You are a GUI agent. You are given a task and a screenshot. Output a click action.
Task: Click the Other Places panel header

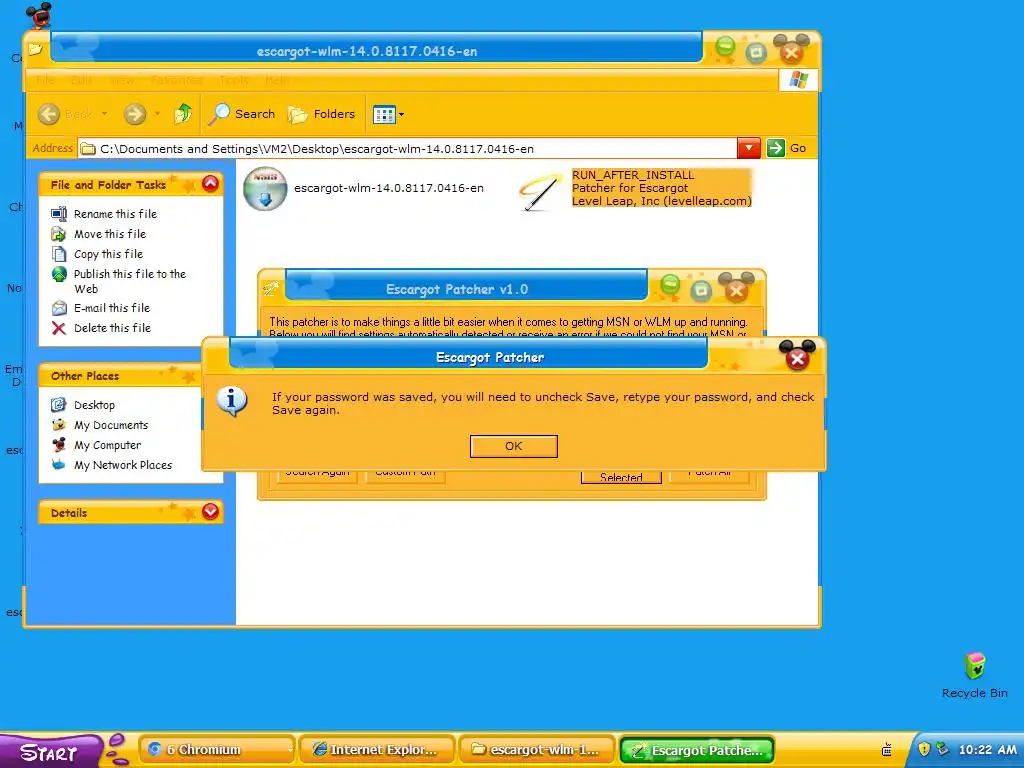pyautogui.click(x=121, y=376)
